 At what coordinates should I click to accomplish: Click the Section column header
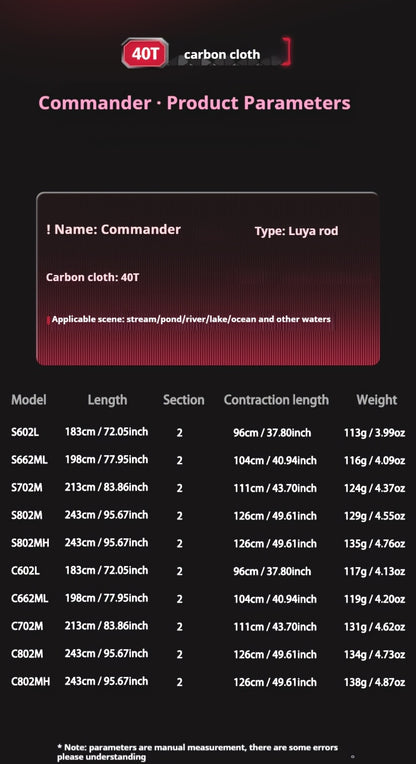click(x=184, y=400)
